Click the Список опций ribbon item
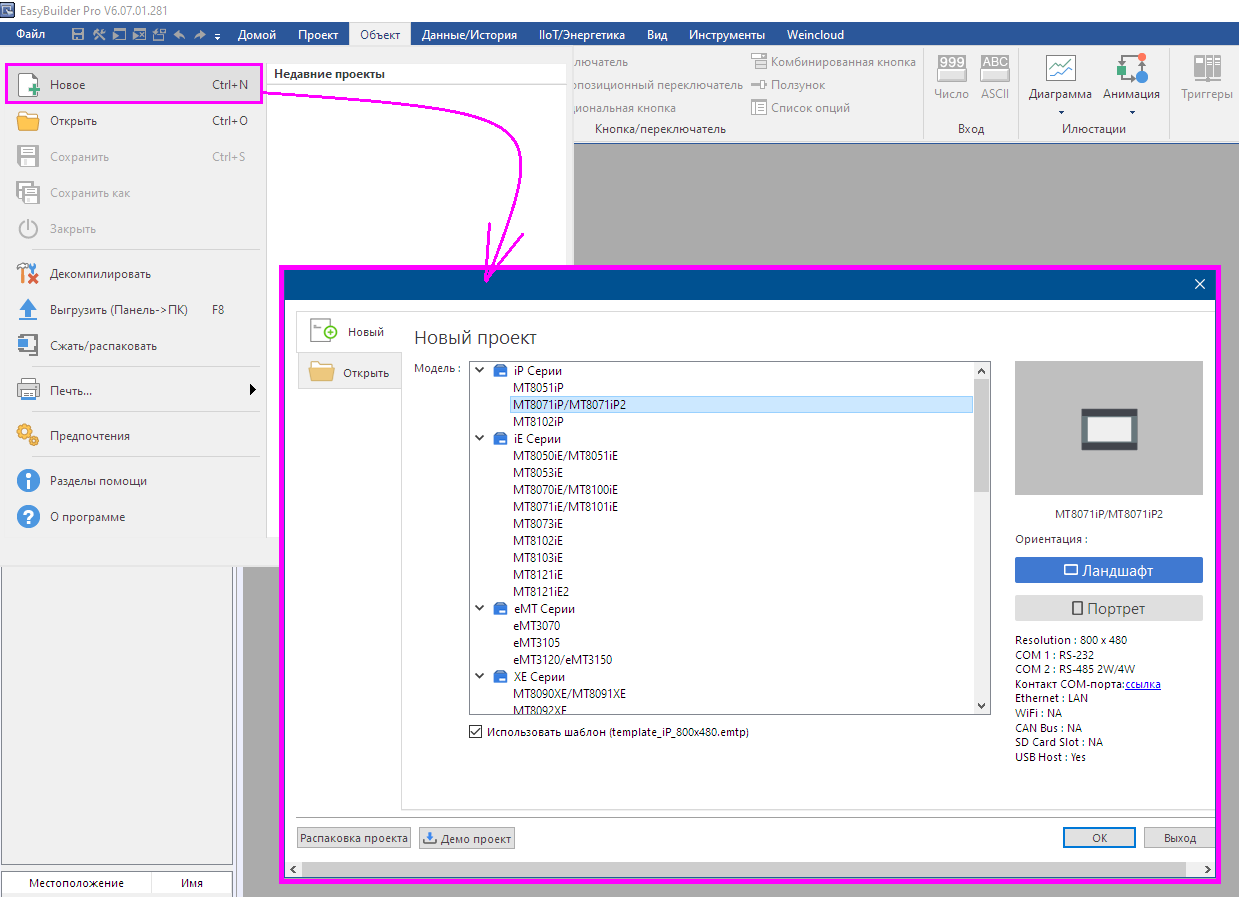This screenshot has height=897, width=1239. tap(800, 108)
